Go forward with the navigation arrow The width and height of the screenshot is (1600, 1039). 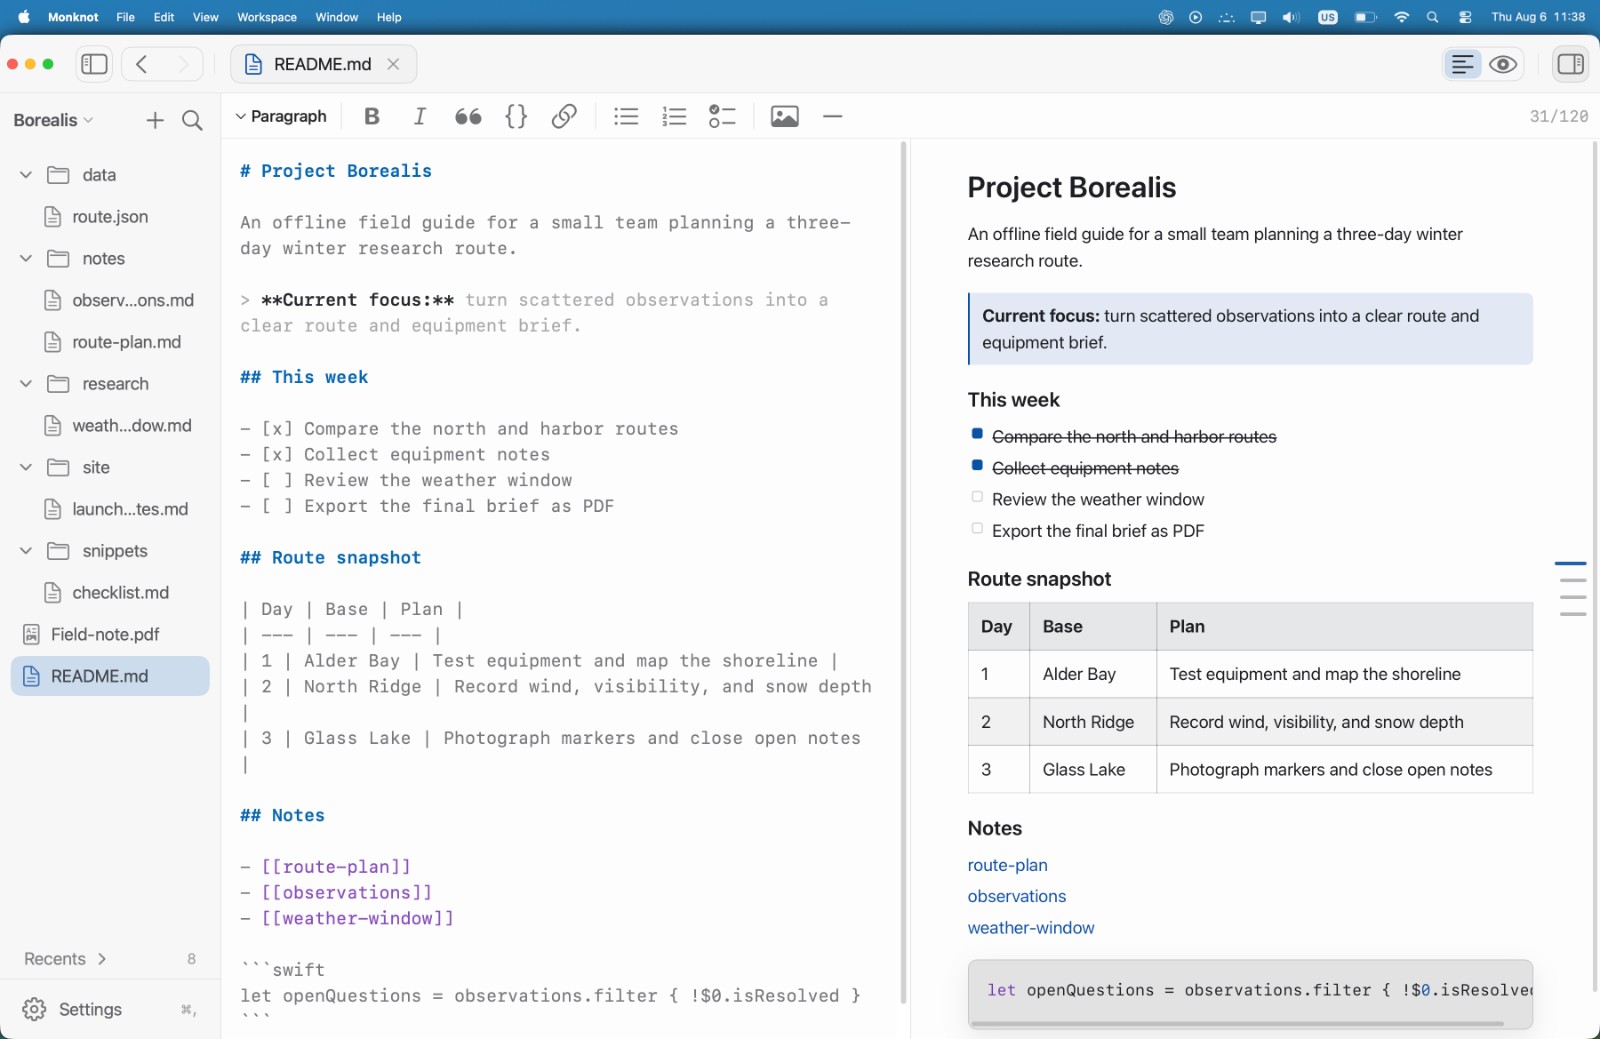182,64
